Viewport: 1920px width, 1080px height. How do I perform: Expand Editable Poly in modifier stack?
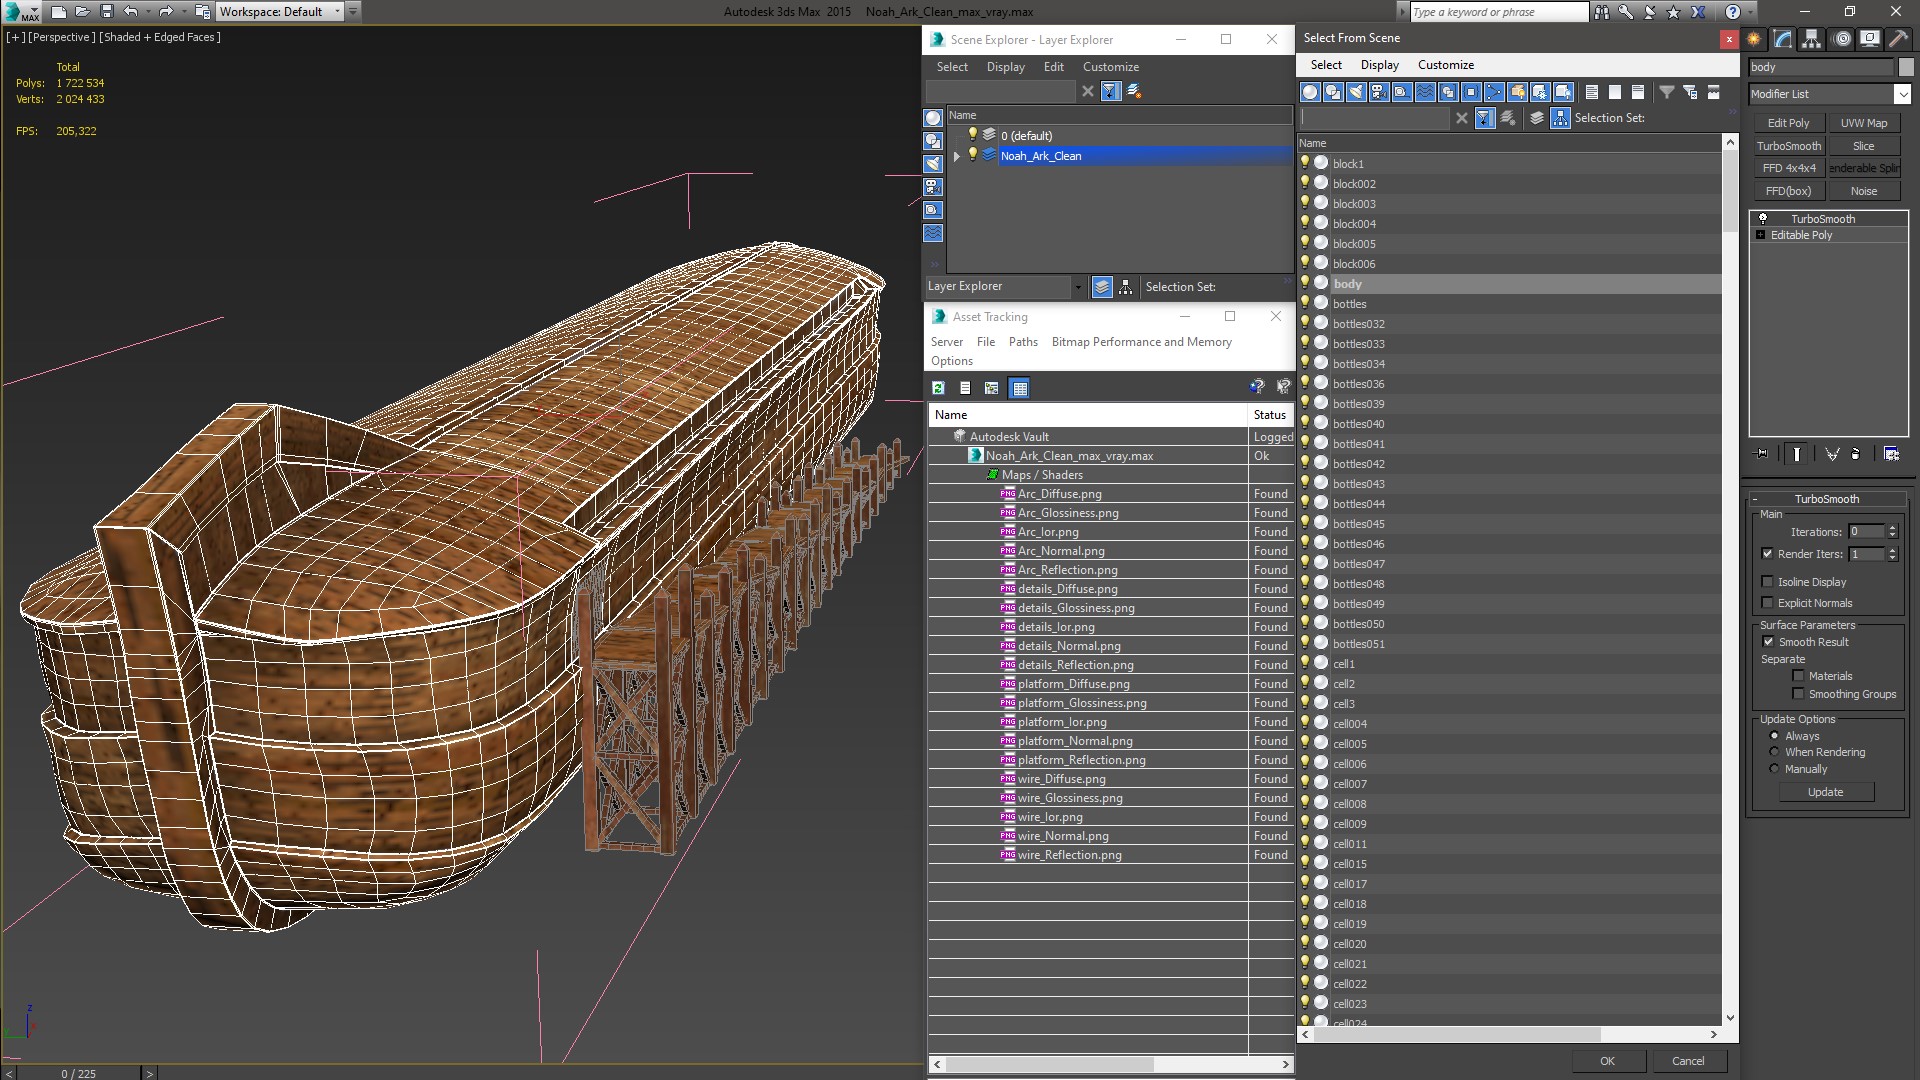pyautogui.click(x=1760, y=235)
